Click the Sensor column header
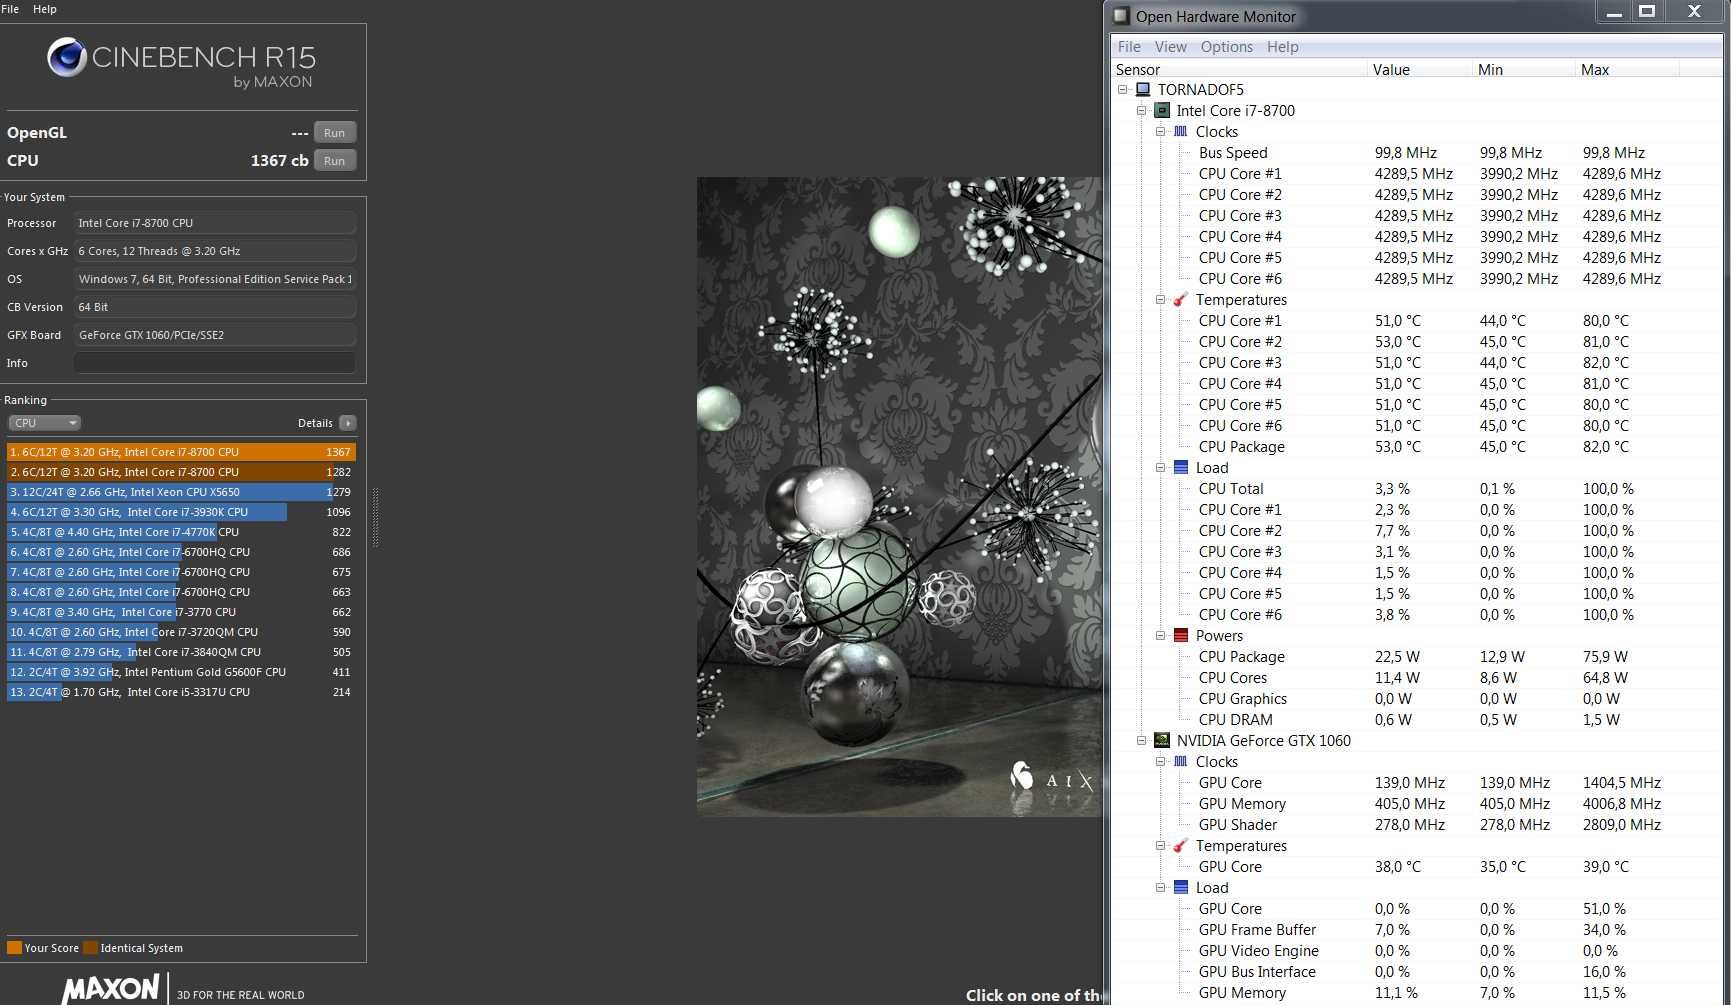Screen dimensions: 1731x1005 coord(1239,70)
